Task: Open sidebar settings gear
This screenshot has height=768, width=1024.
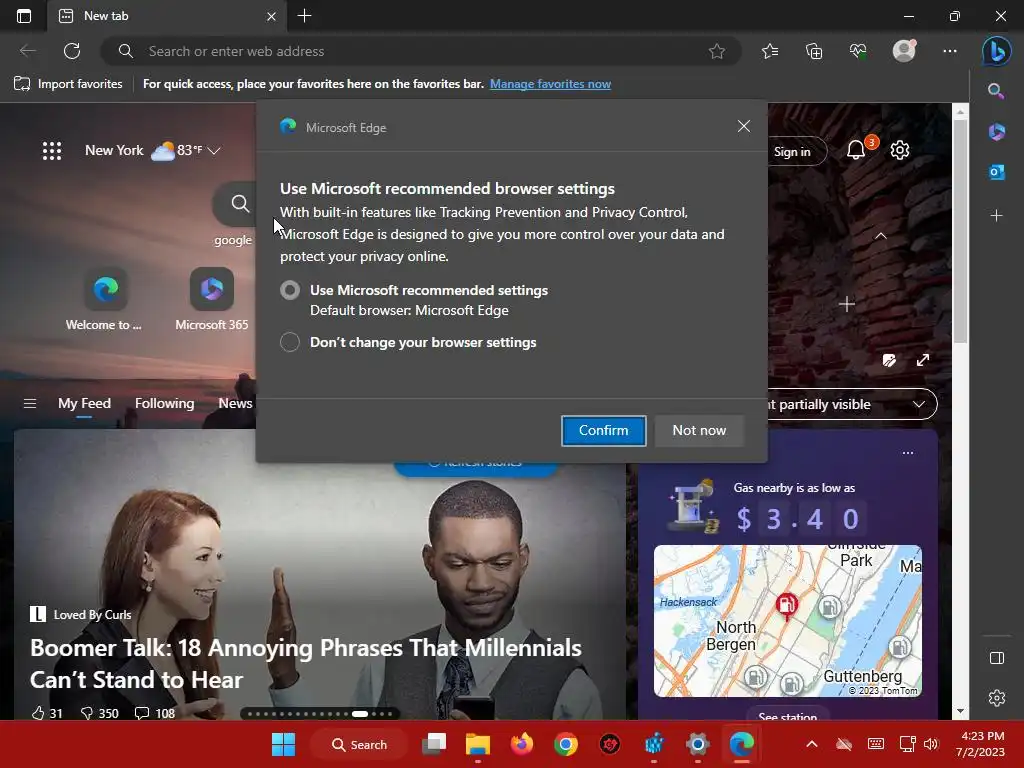Action: coord(997,697)
